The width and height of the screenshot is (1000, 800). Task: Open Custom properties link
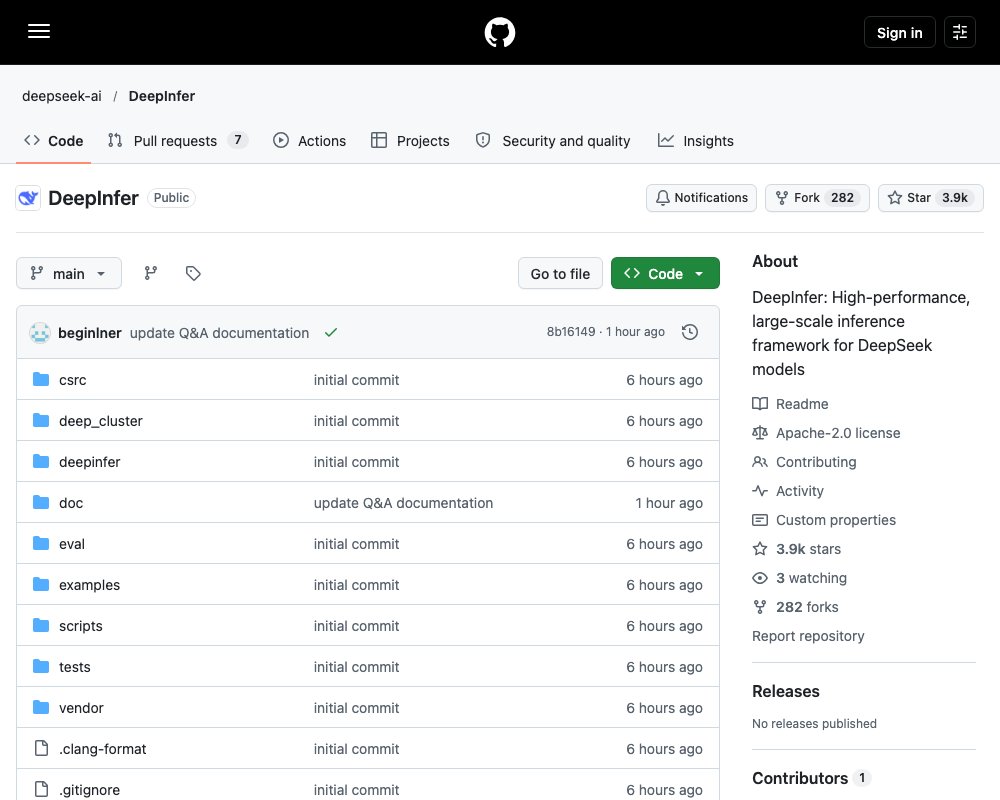[x=835, y=519]
